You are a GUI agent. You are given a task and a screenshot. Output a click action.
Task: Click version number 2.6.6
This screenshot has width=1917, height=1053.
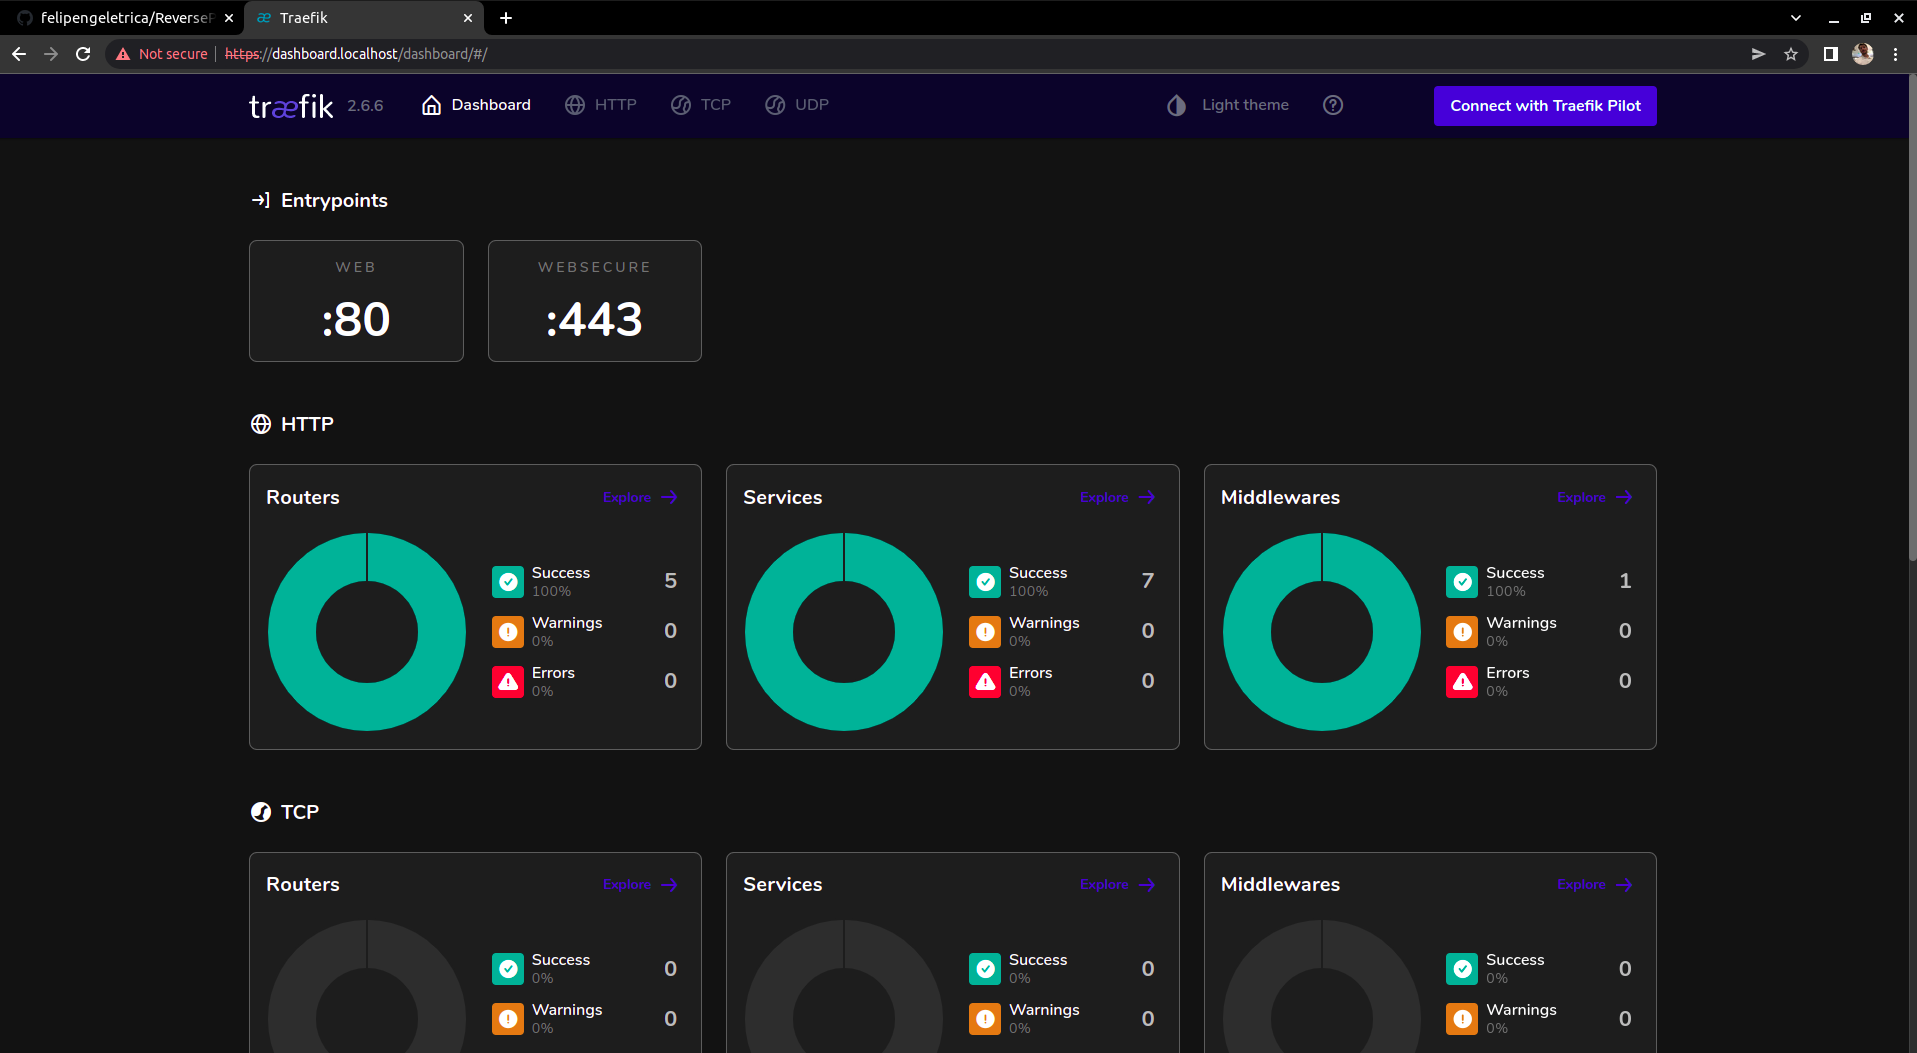pyautogui.click(x=365, y=106)
